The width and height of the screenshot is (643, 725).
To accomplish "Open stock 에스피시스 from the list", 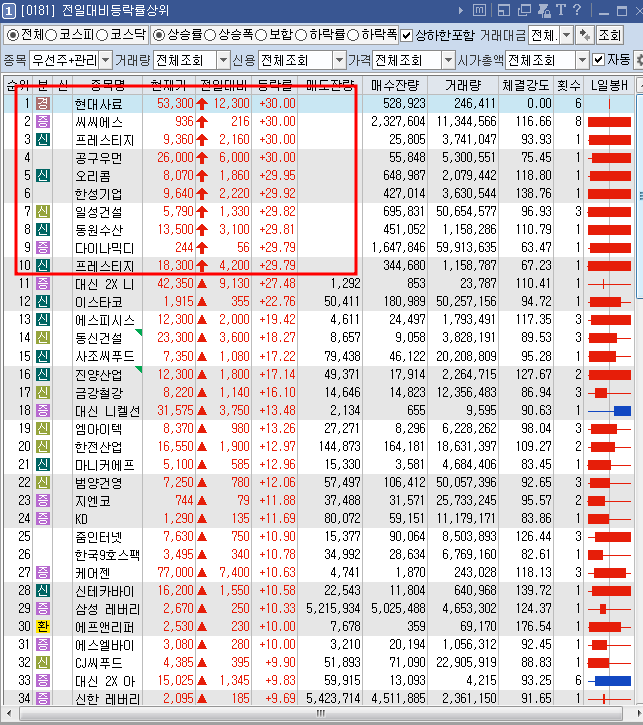I will (104, 320).
